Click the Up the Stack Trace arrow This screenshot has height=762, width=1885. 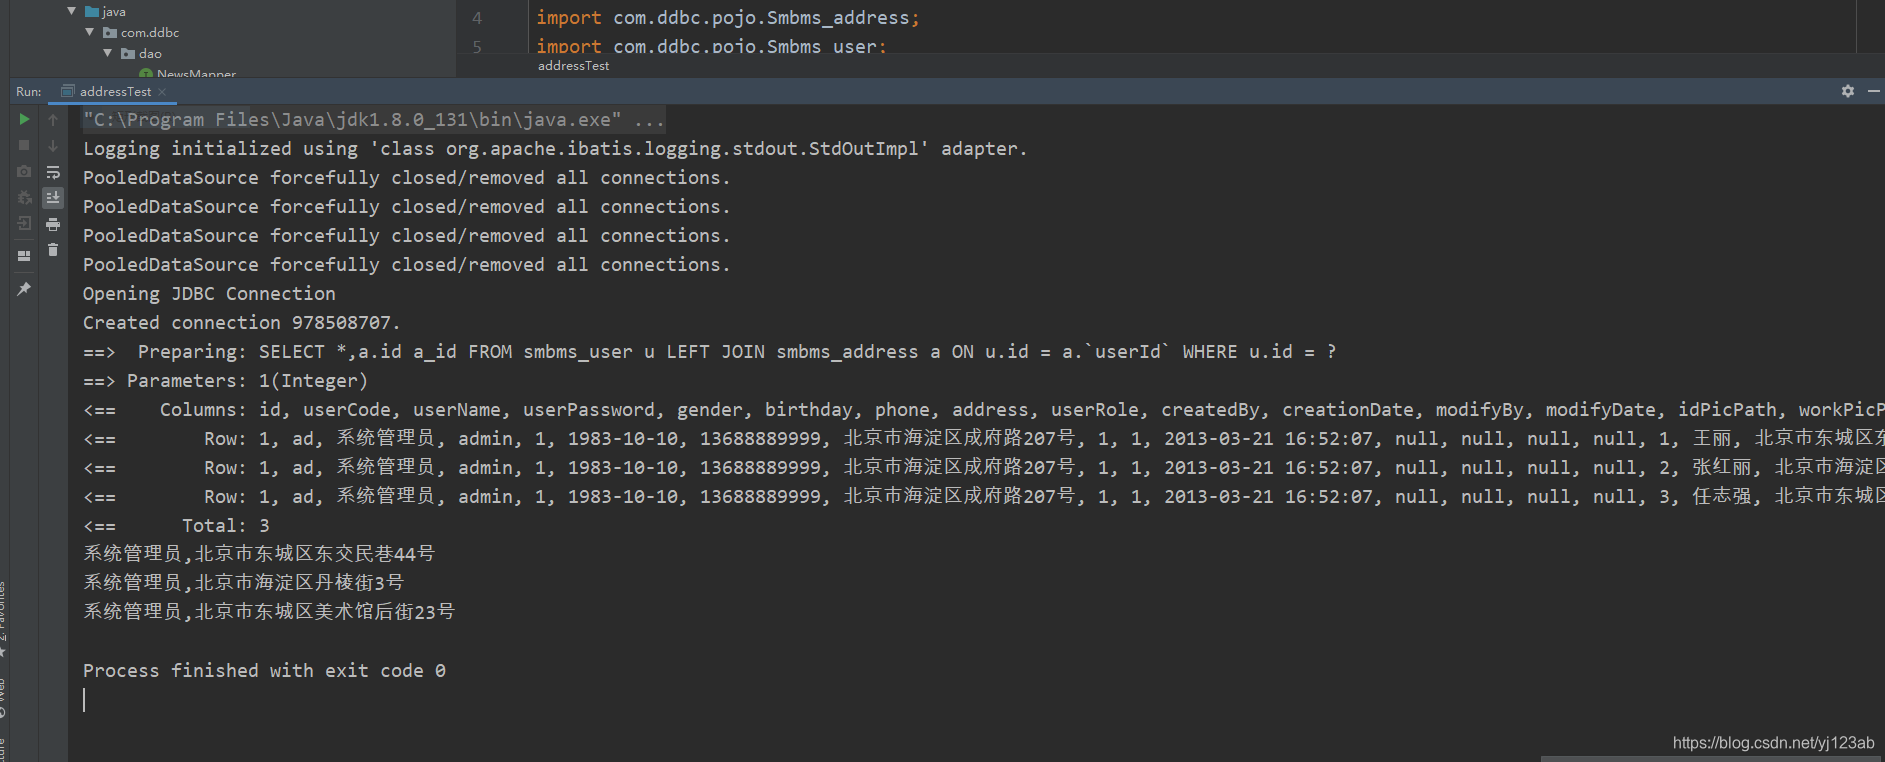[x=53, y=119]
